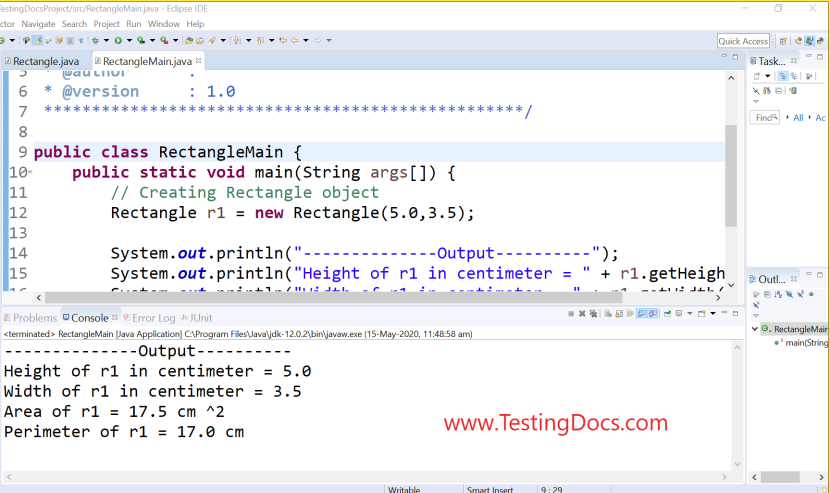Click the Search flashlight toolbar icon
The image size is (830, 493).
click(x=212, y=40)
